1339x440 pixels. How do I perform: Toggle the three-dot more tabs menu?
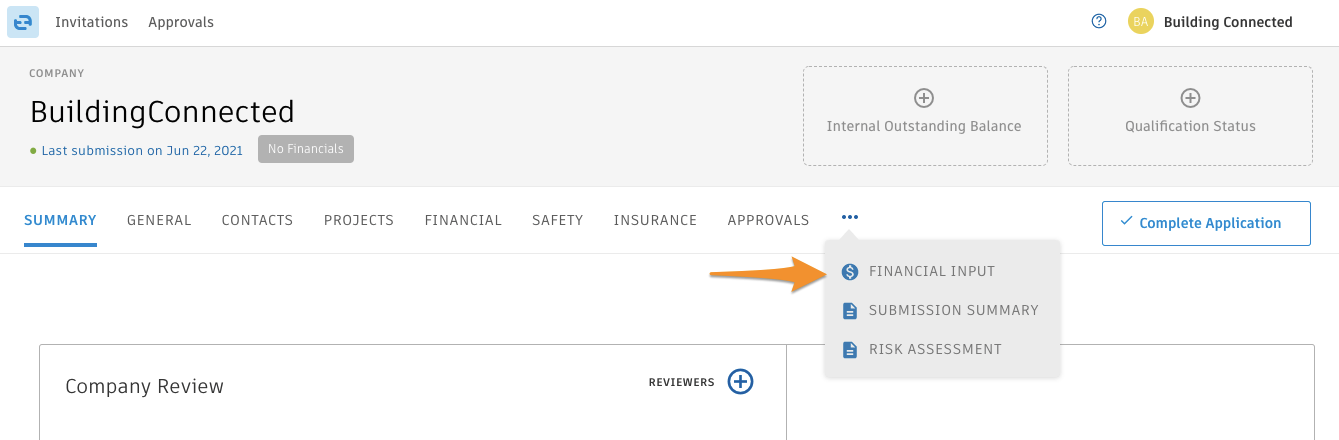point(850,217)
